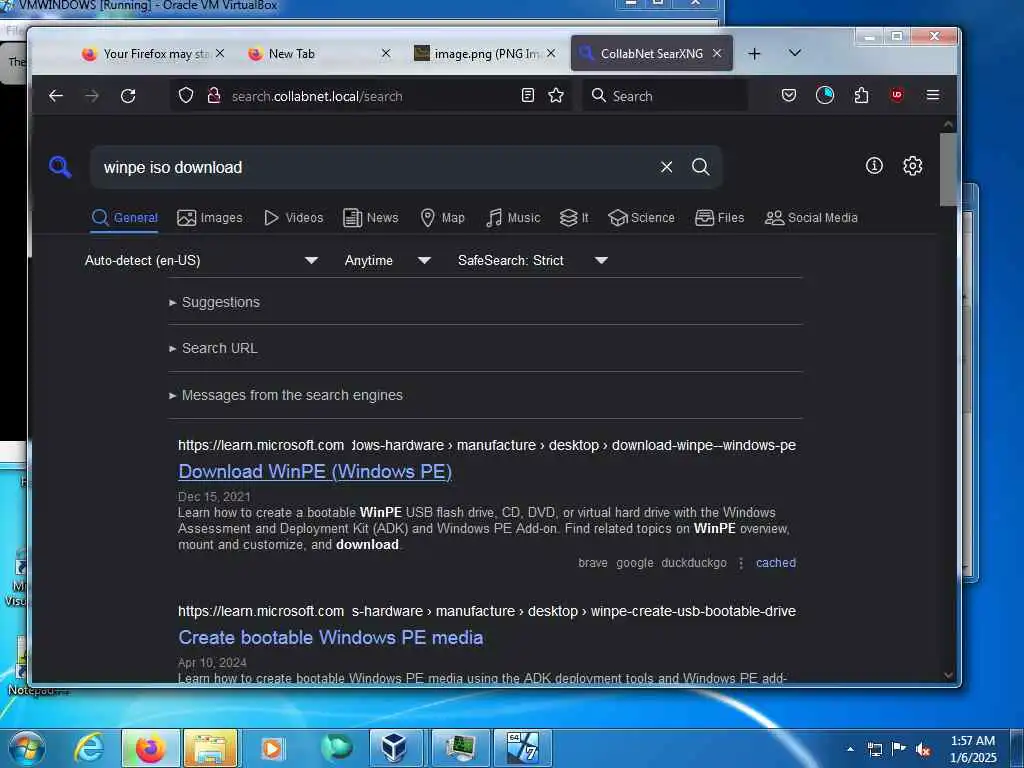Open SearXNG preferences gear icon

[912, 166]
